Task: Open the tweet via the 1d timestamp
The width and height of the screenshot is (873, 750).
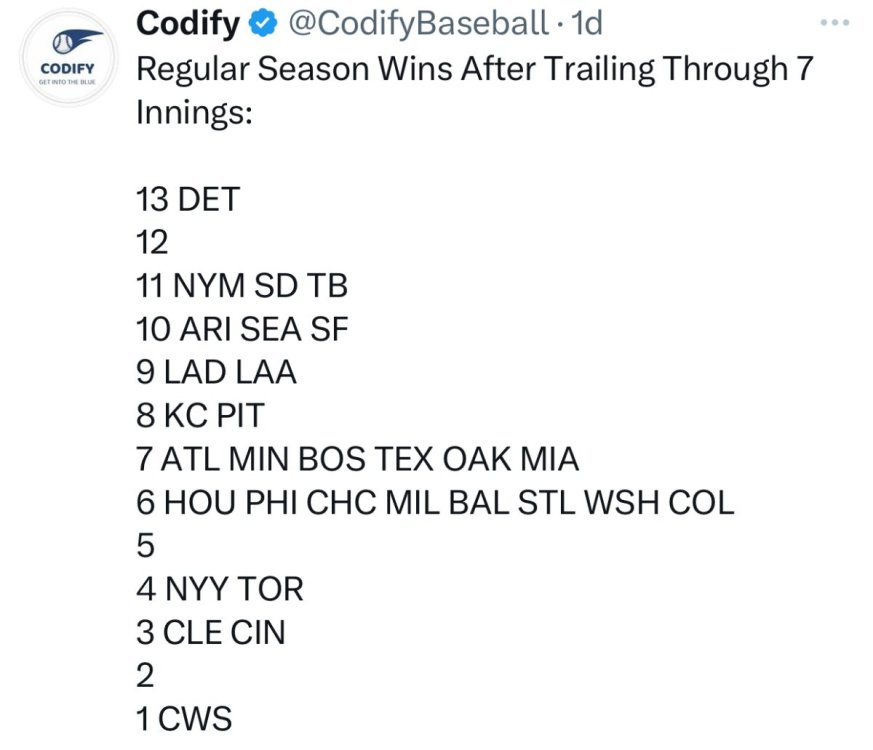Action: tap(585, 23)
